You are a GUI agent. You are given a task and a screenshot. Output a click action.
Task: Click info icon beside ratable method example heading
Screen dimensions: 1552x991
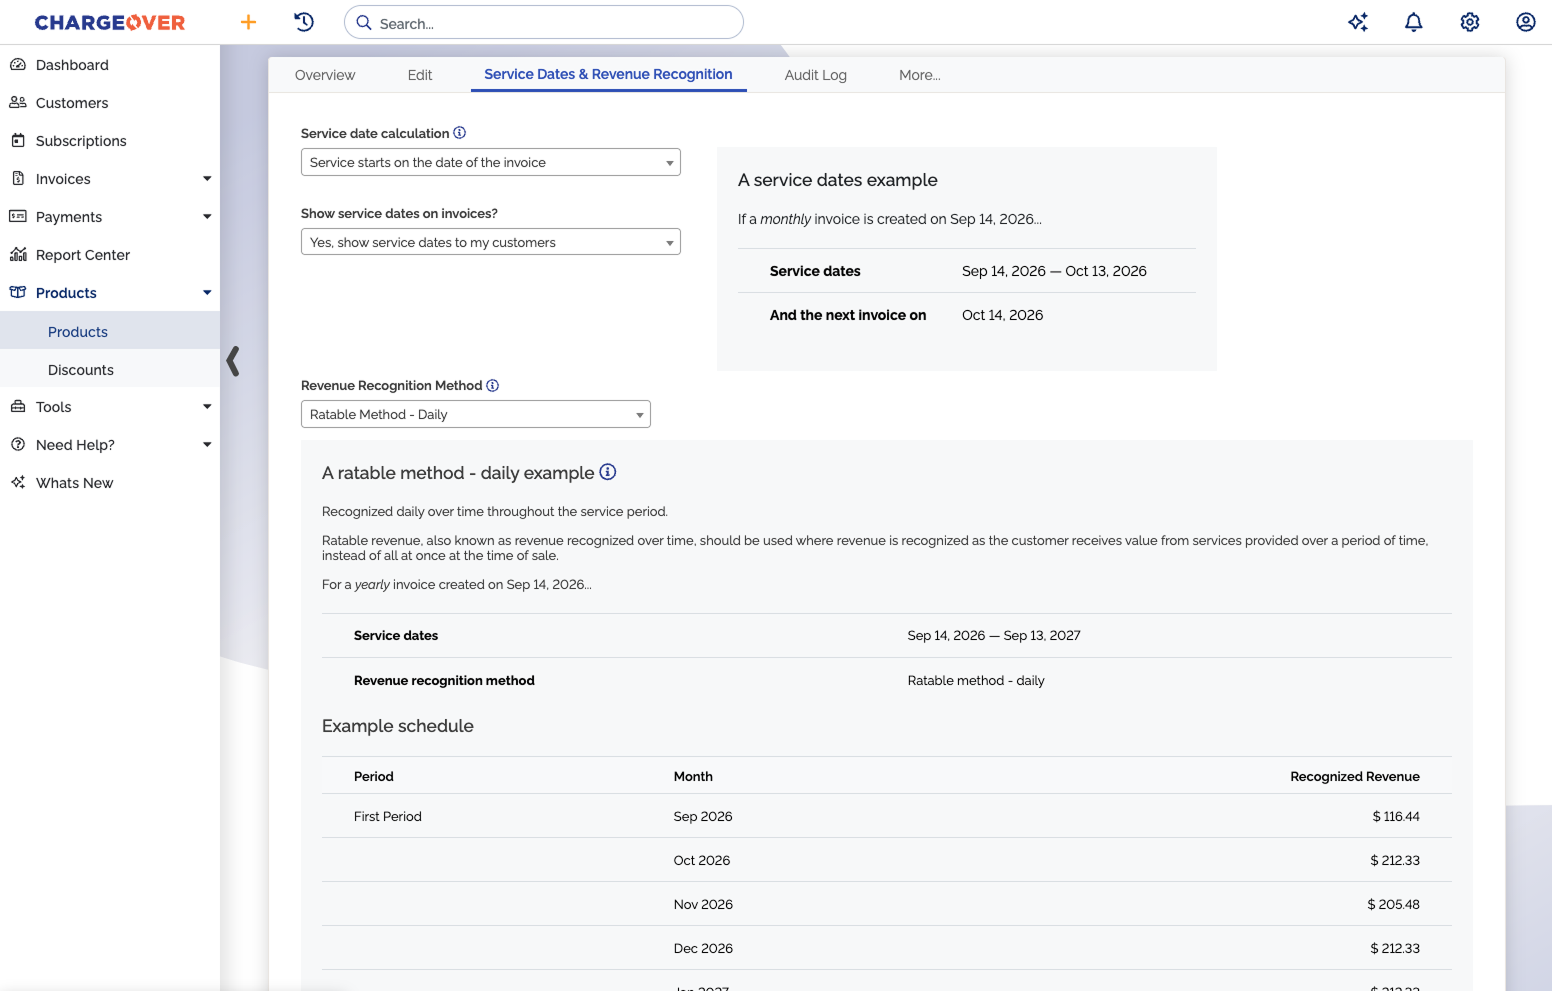pyautogui.click(x=608, y=472)
